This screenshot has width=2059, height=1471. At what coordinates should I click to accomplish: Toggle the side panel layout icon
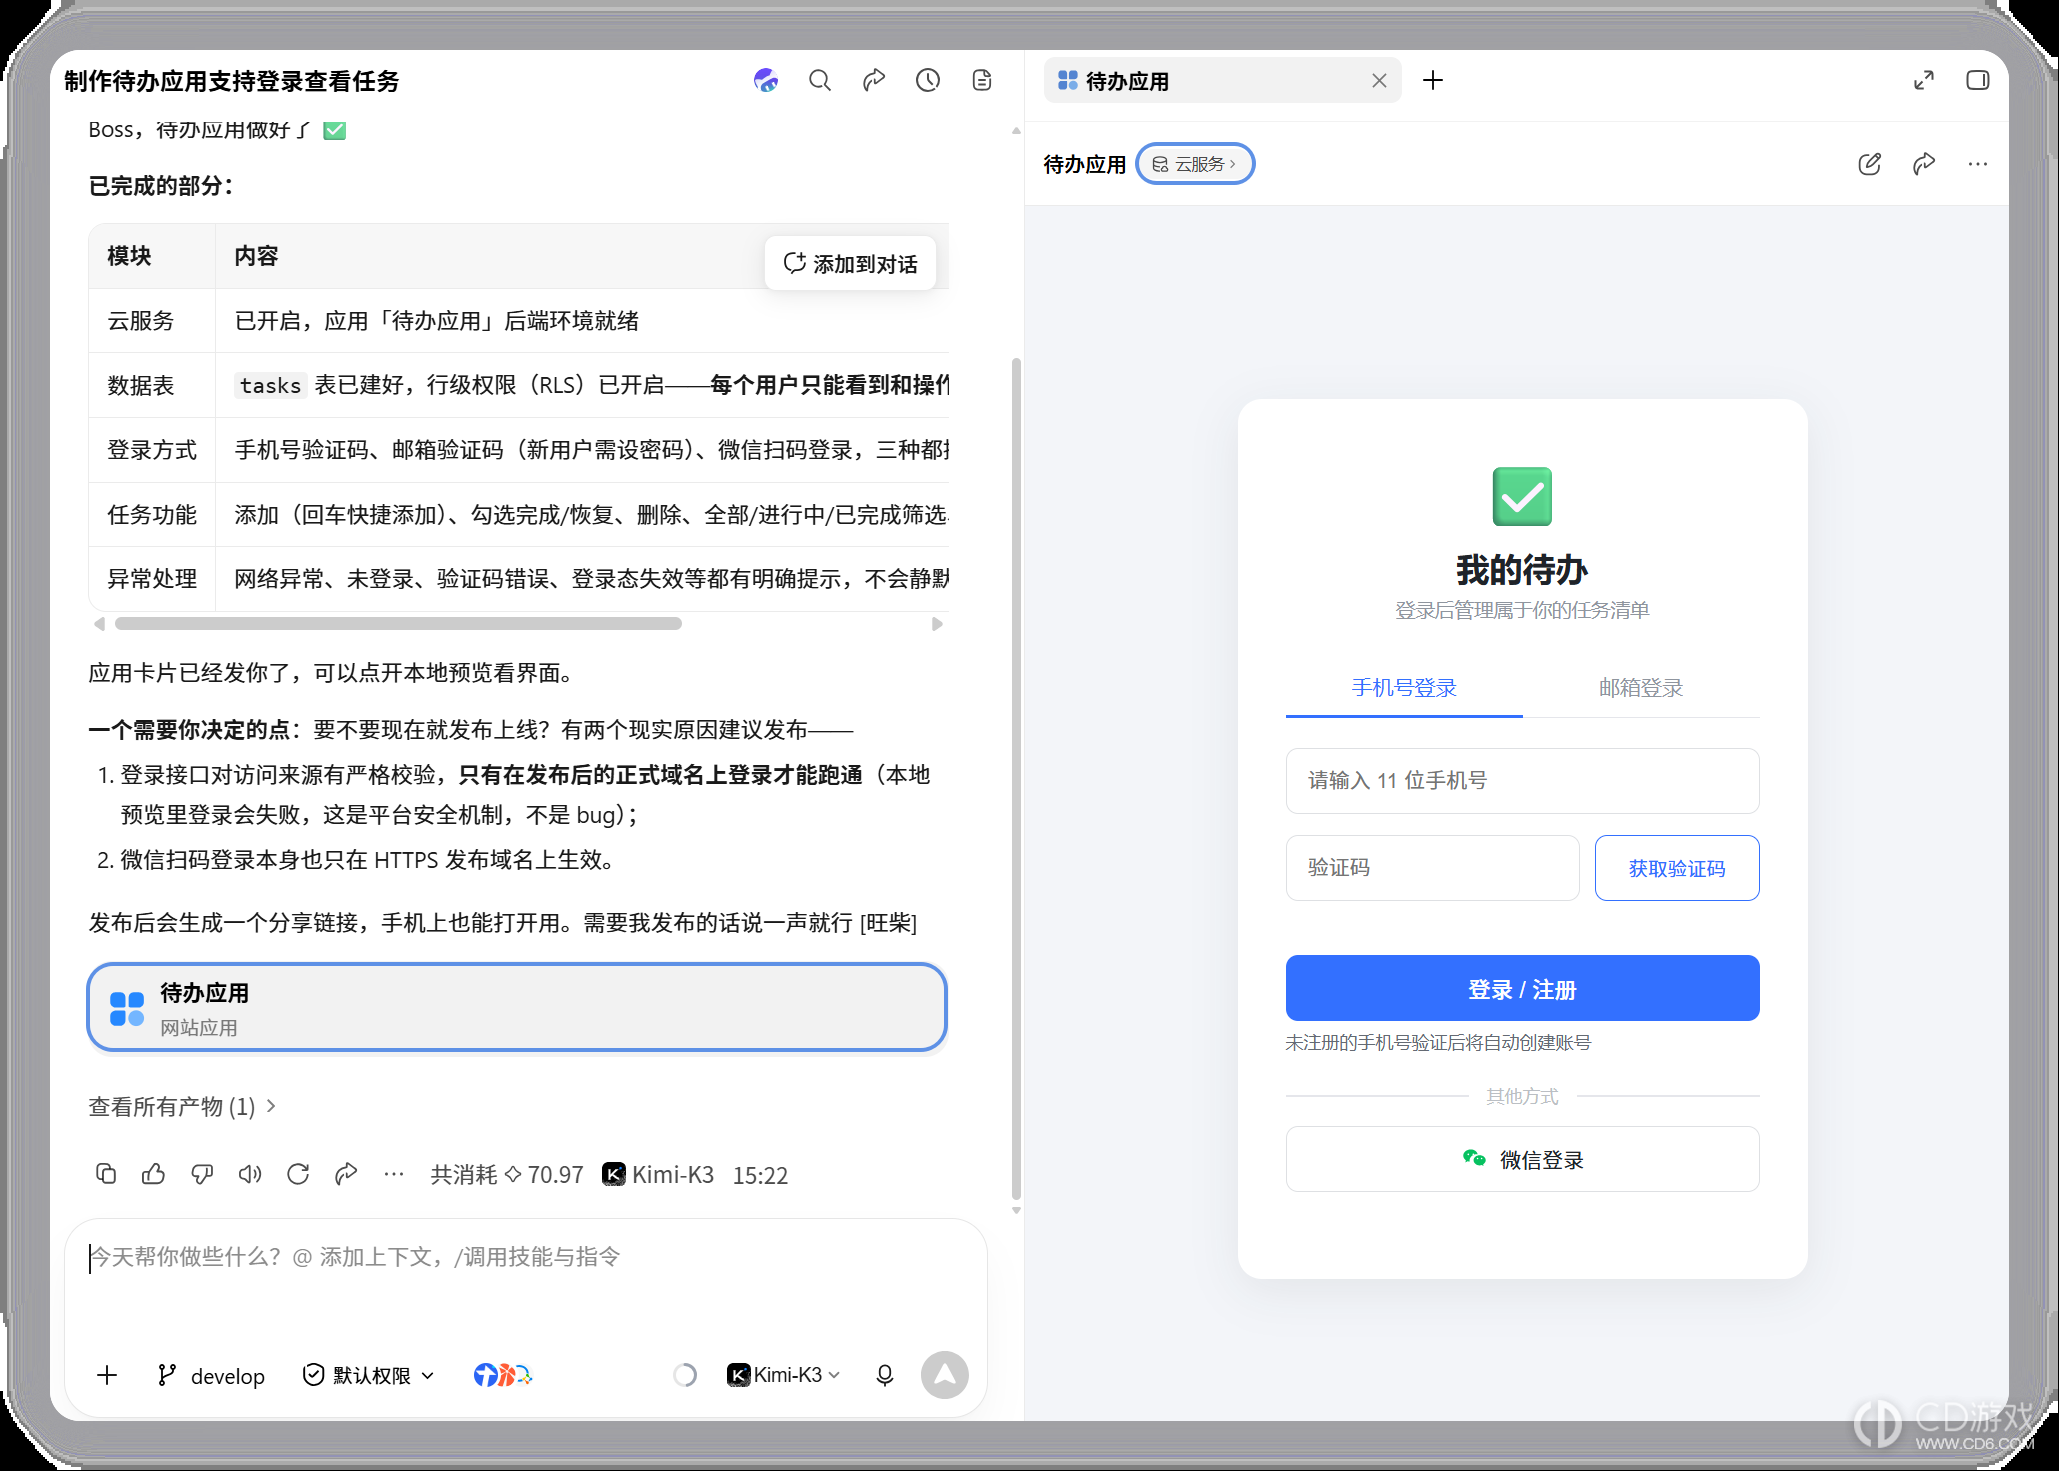point(1978,81)
